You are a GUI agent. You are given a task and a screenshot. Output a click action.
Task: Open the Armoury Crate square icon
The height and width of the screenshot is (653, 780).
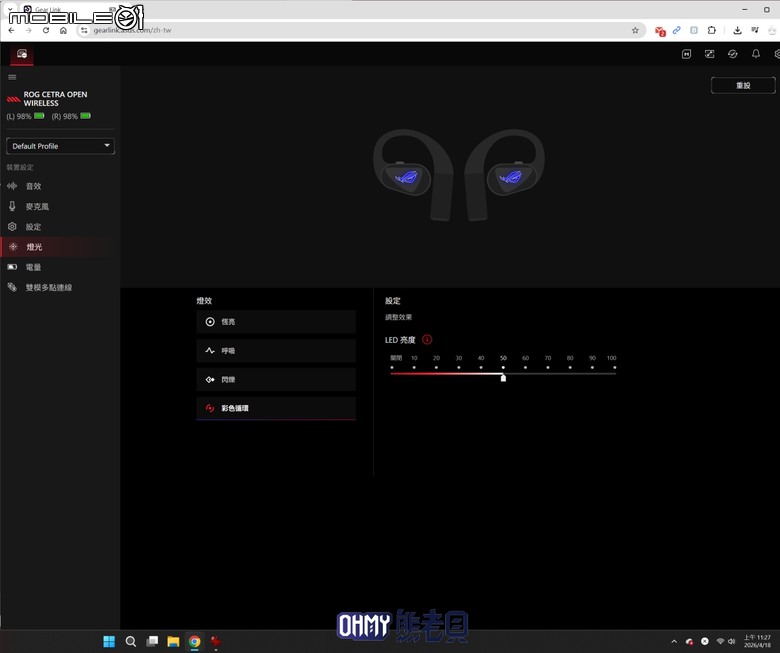686,54
